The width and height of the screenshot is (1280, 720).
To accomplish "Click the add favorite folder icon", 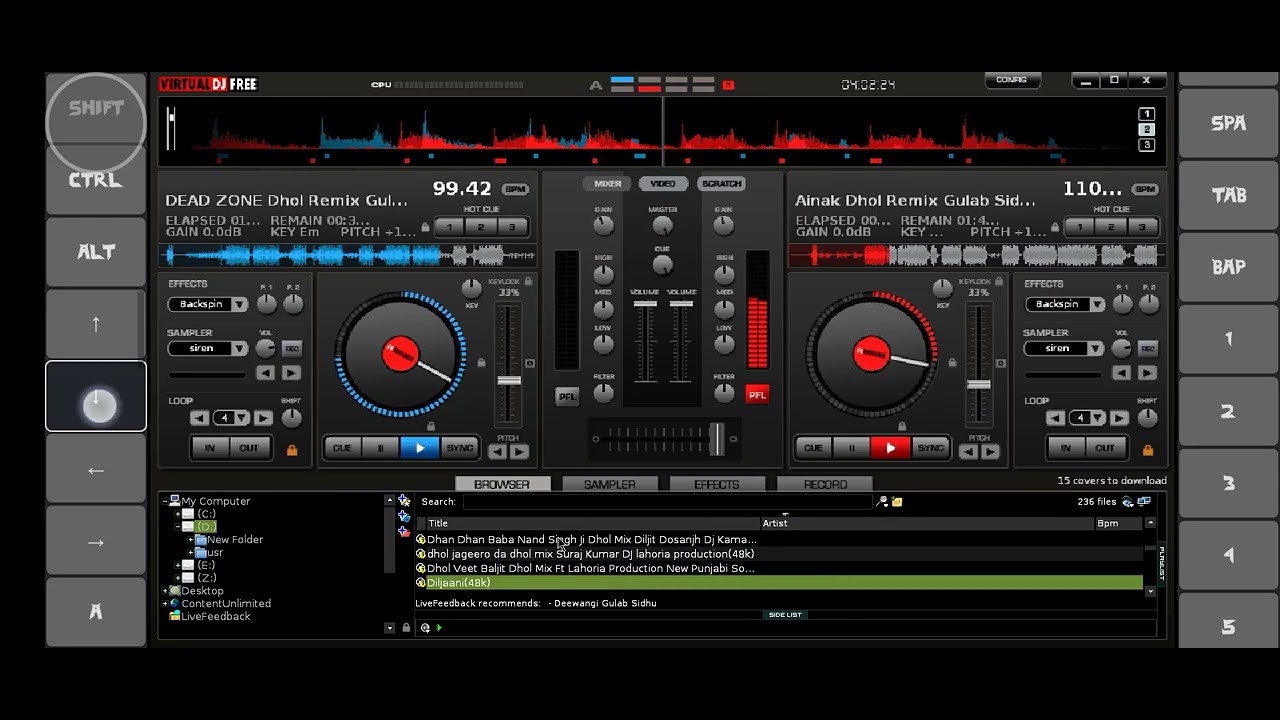I will point(404,500).
